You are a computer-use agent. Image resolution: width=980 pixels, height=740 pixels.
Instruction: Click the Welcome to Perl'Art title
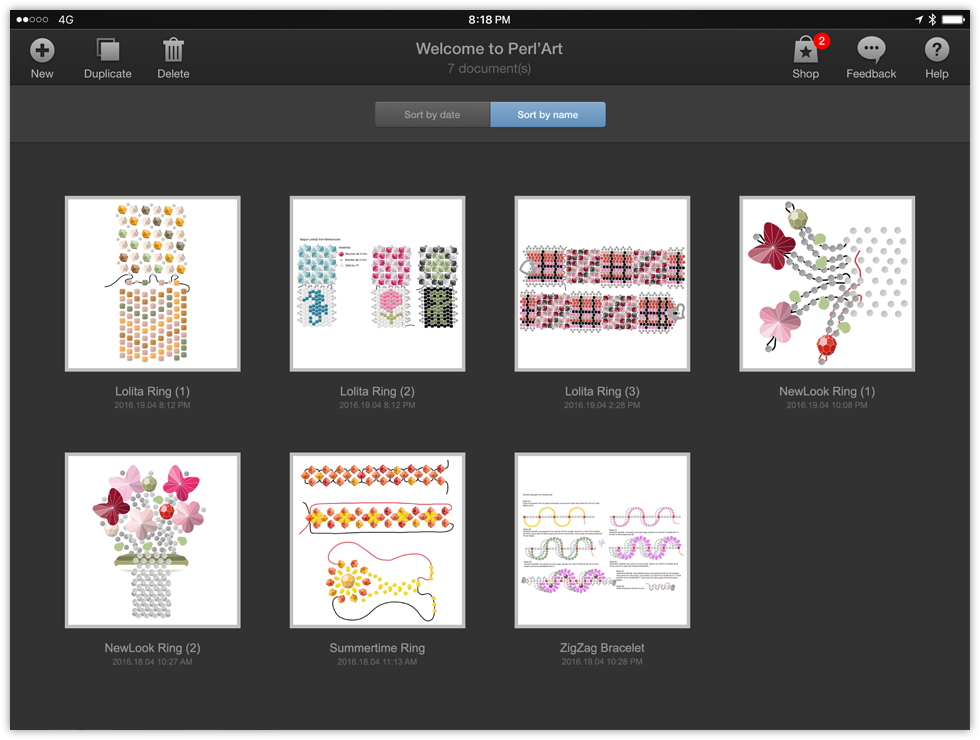tap(489, 49)
